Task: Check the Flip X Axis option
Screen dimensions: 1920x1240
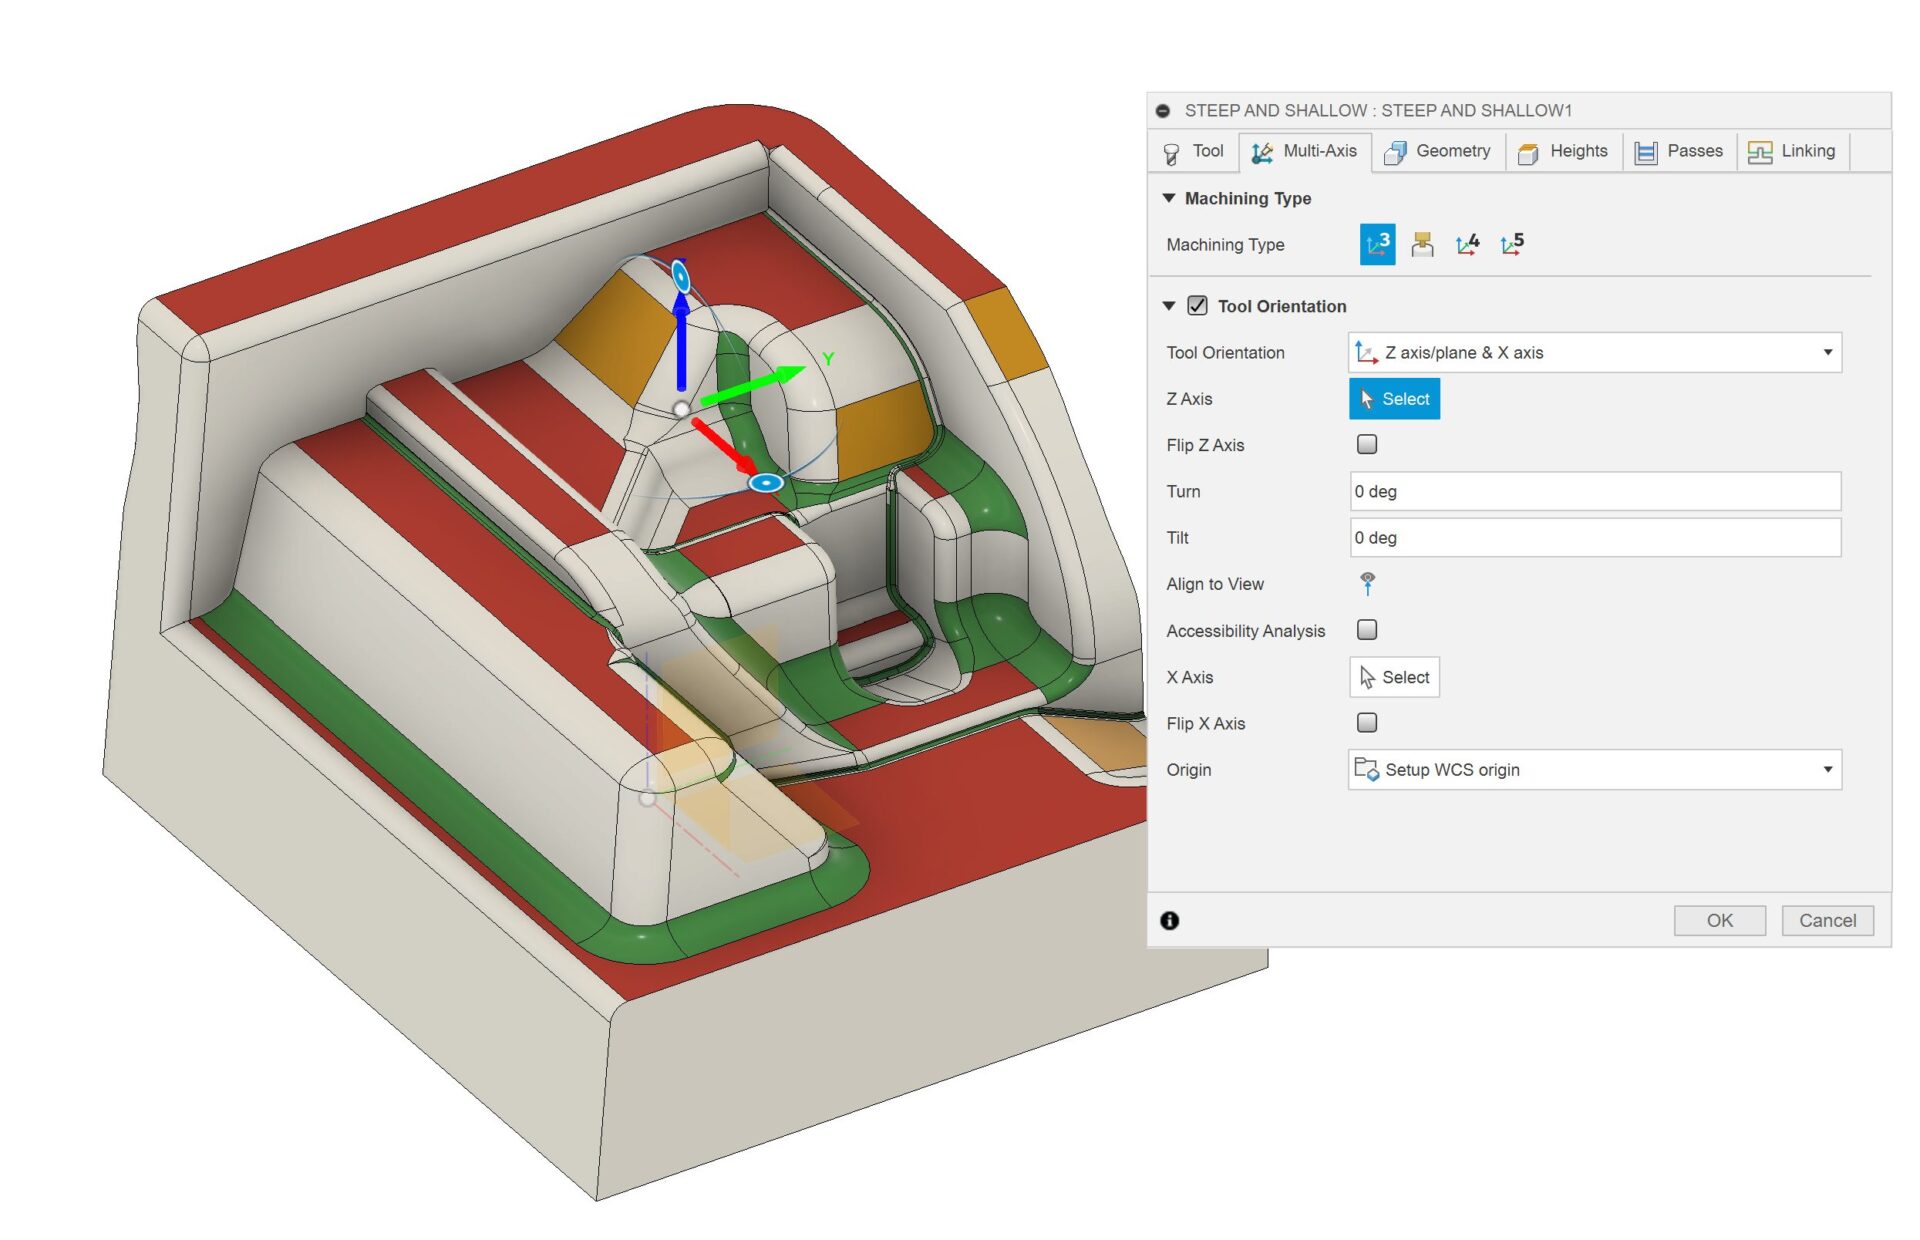Action: tap(1366, 722)
